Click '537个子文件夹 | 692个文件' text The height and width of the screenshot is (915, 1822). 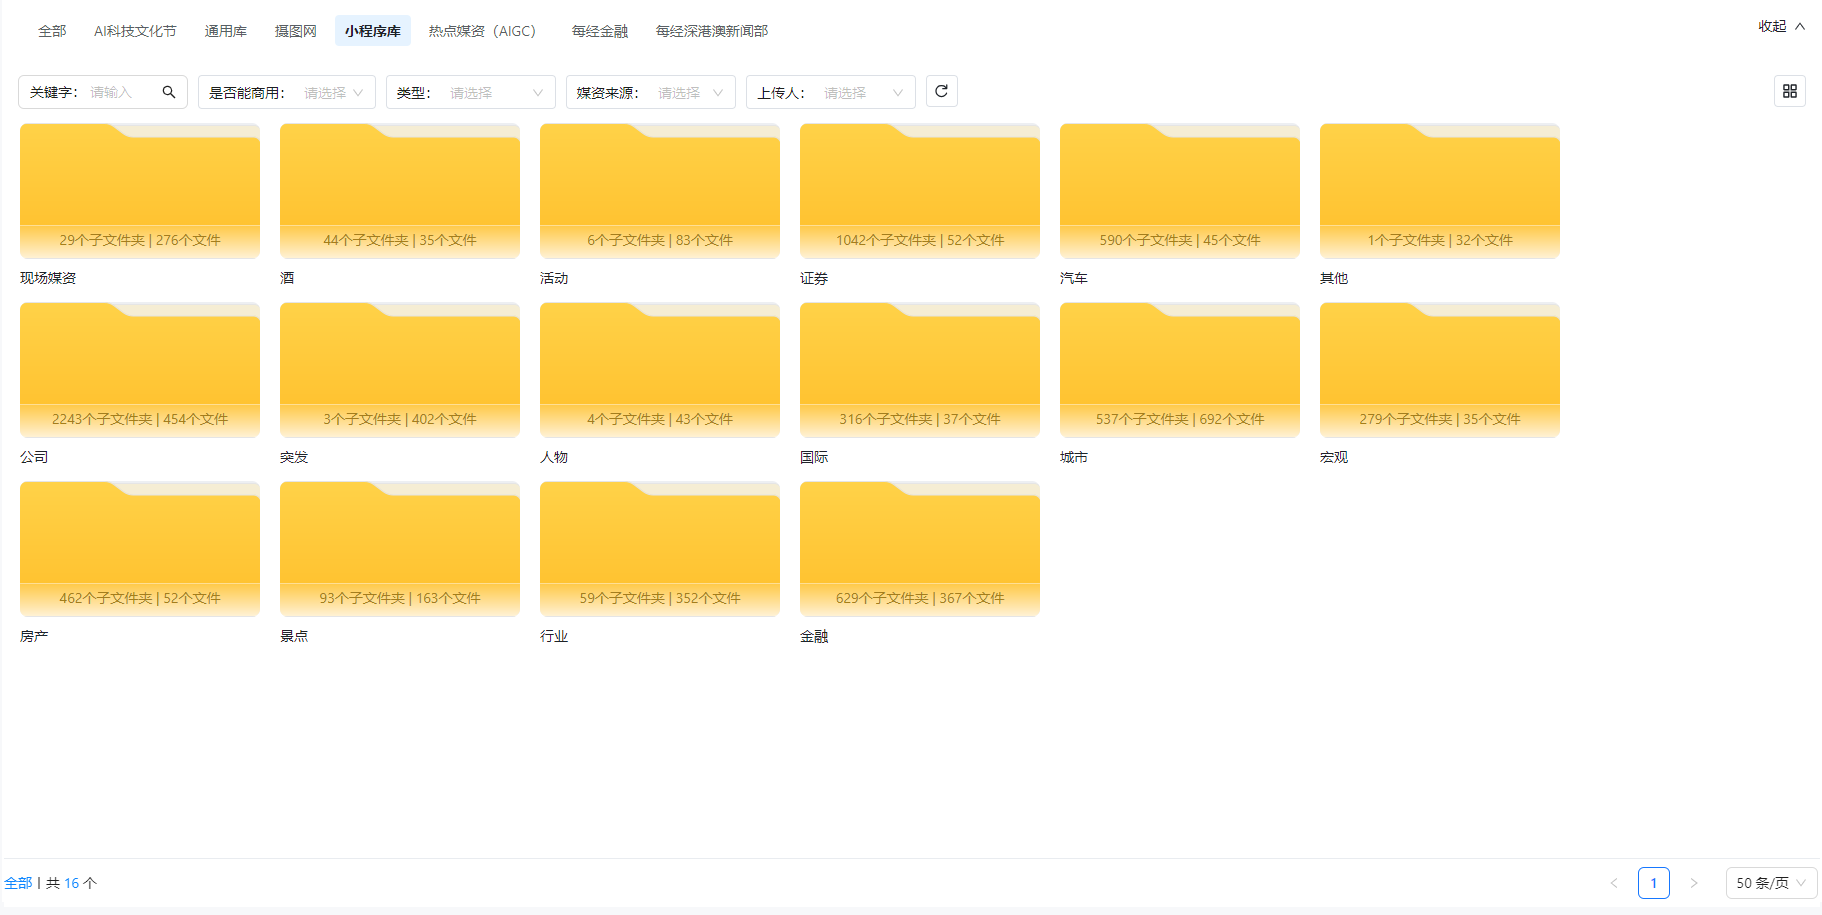click(x=1180, y=419)
